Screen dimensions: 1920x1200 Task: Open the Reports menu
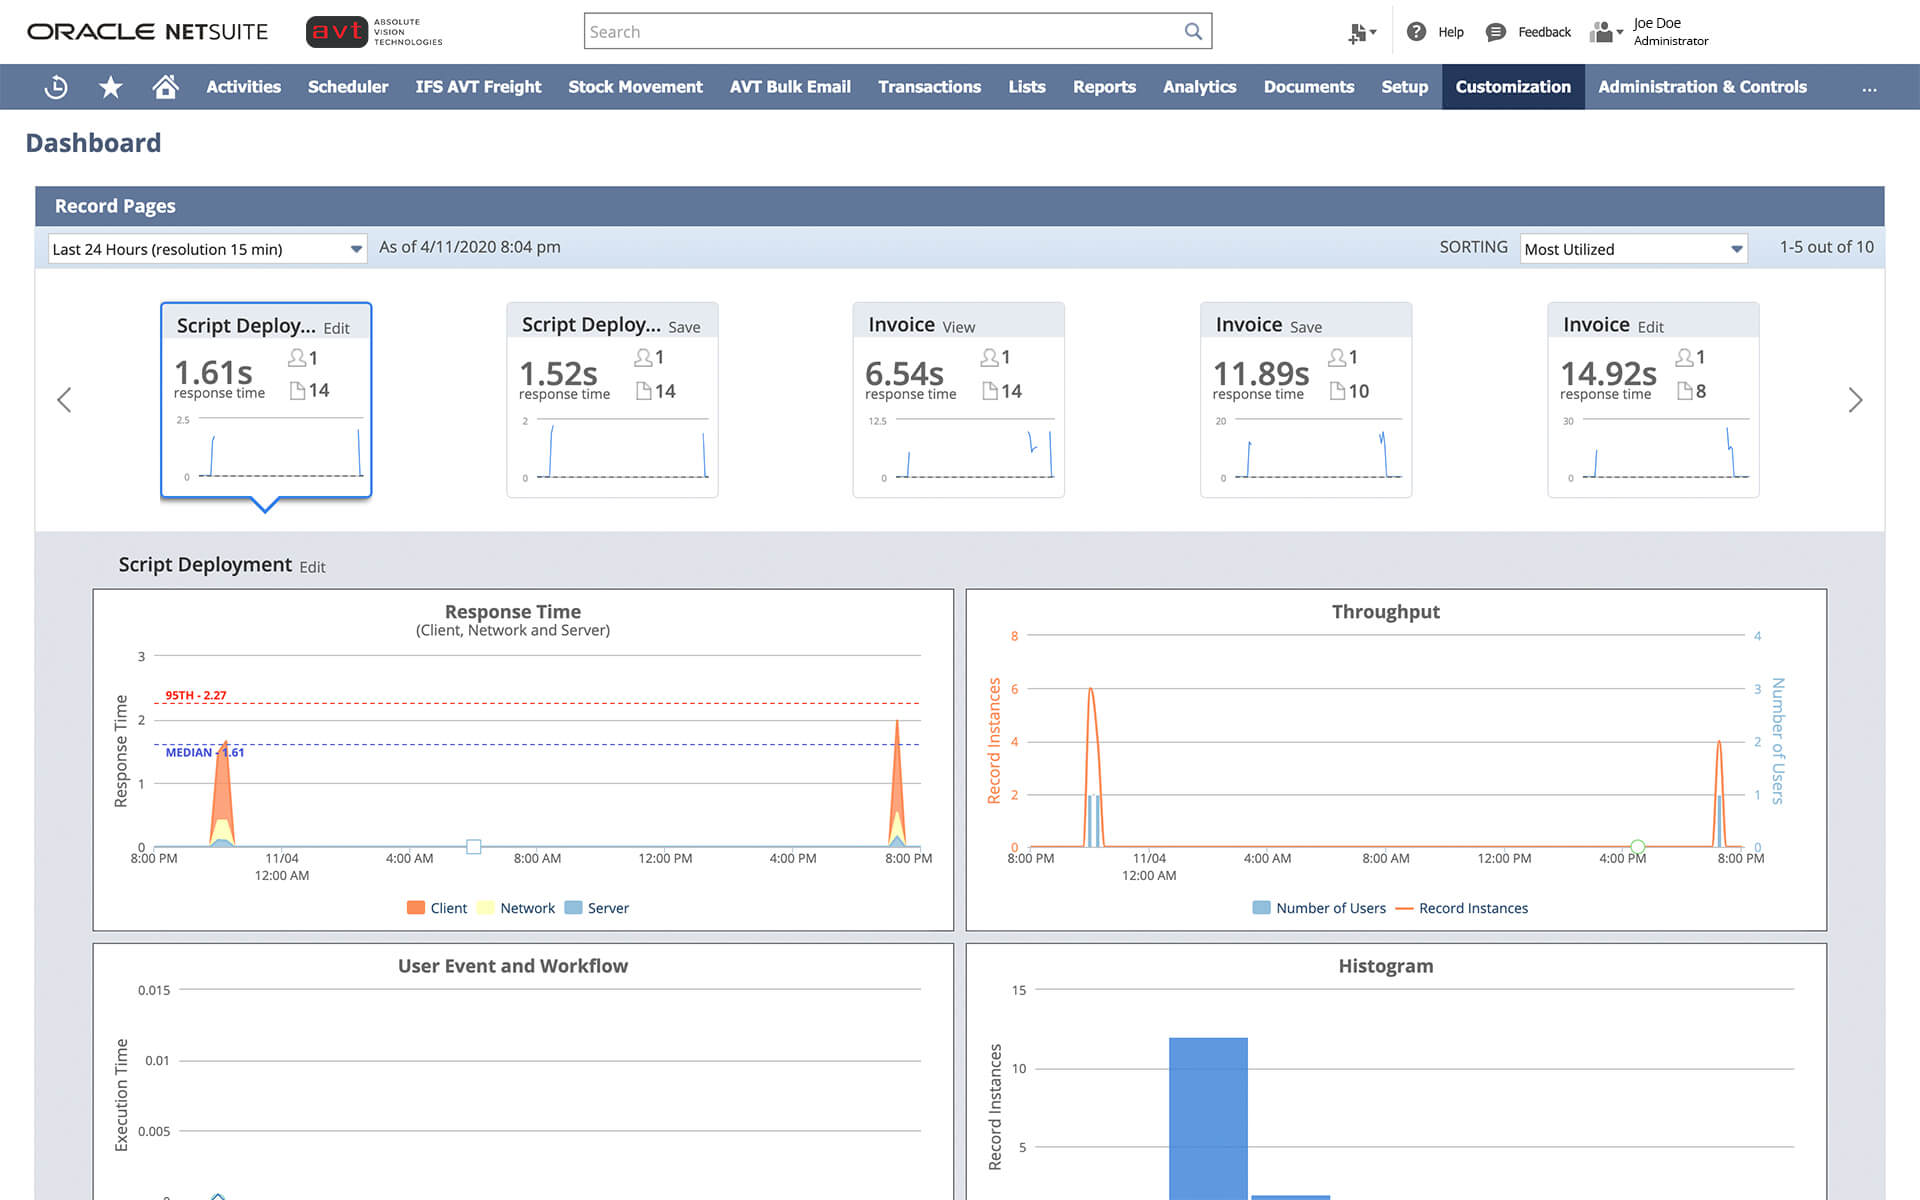(1104, 87)
